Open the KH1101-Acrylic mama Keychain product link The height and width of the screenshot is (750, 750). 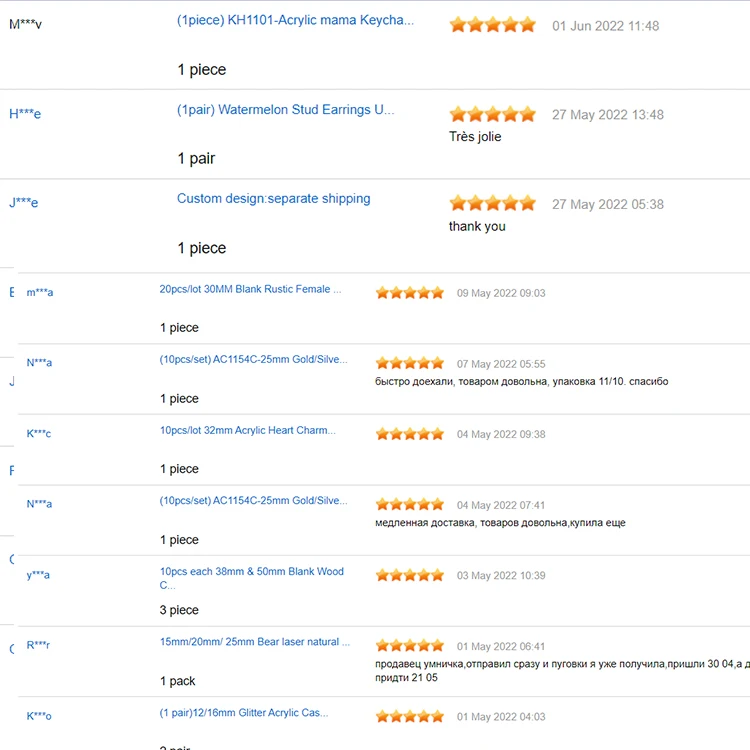[295, 20]
